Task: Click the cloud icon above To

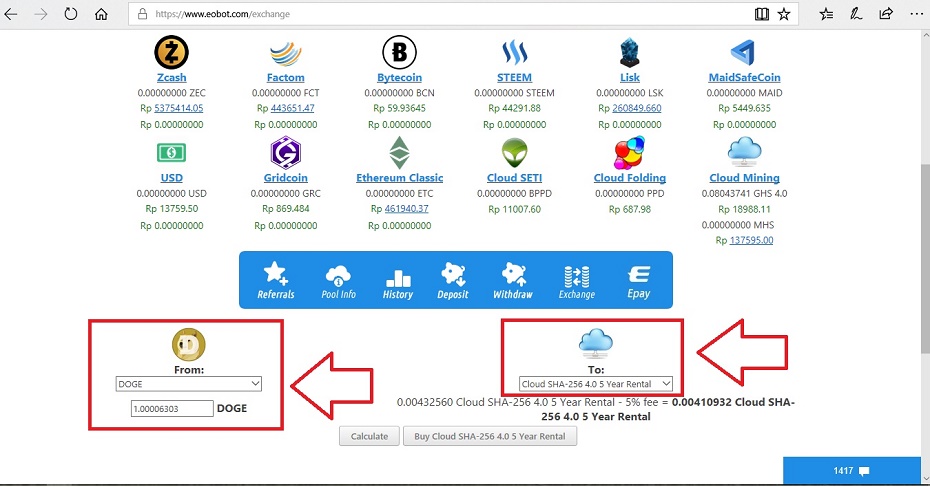Action: point(595,343)
